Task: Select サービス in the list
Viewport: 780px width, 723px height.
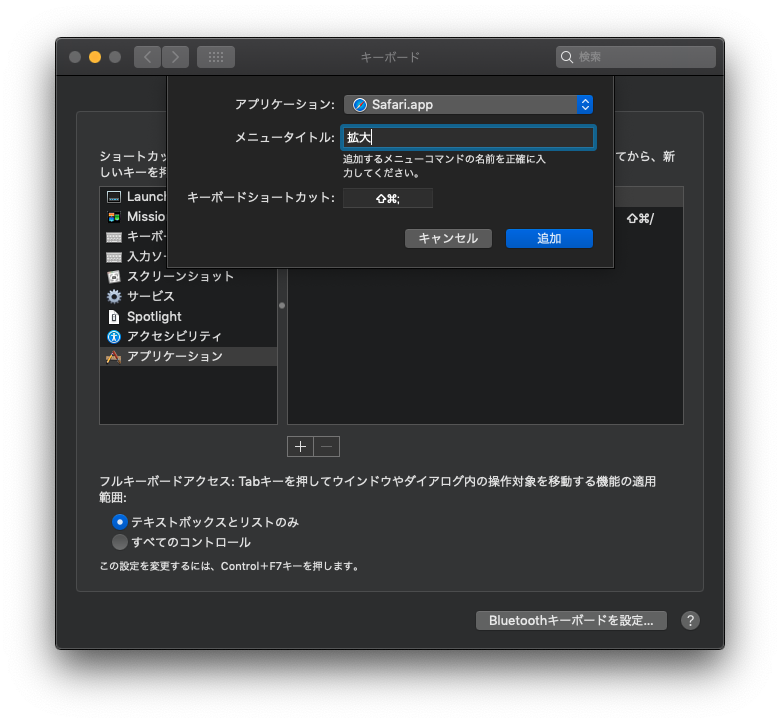Action: pyautogui.click(x=189, y=297)
